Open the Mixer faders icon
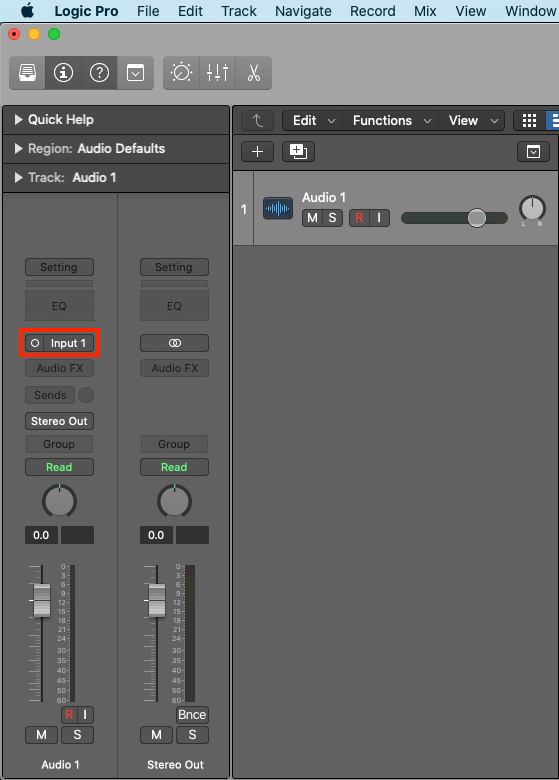This screenshot has width=559, height=780. 217,73
